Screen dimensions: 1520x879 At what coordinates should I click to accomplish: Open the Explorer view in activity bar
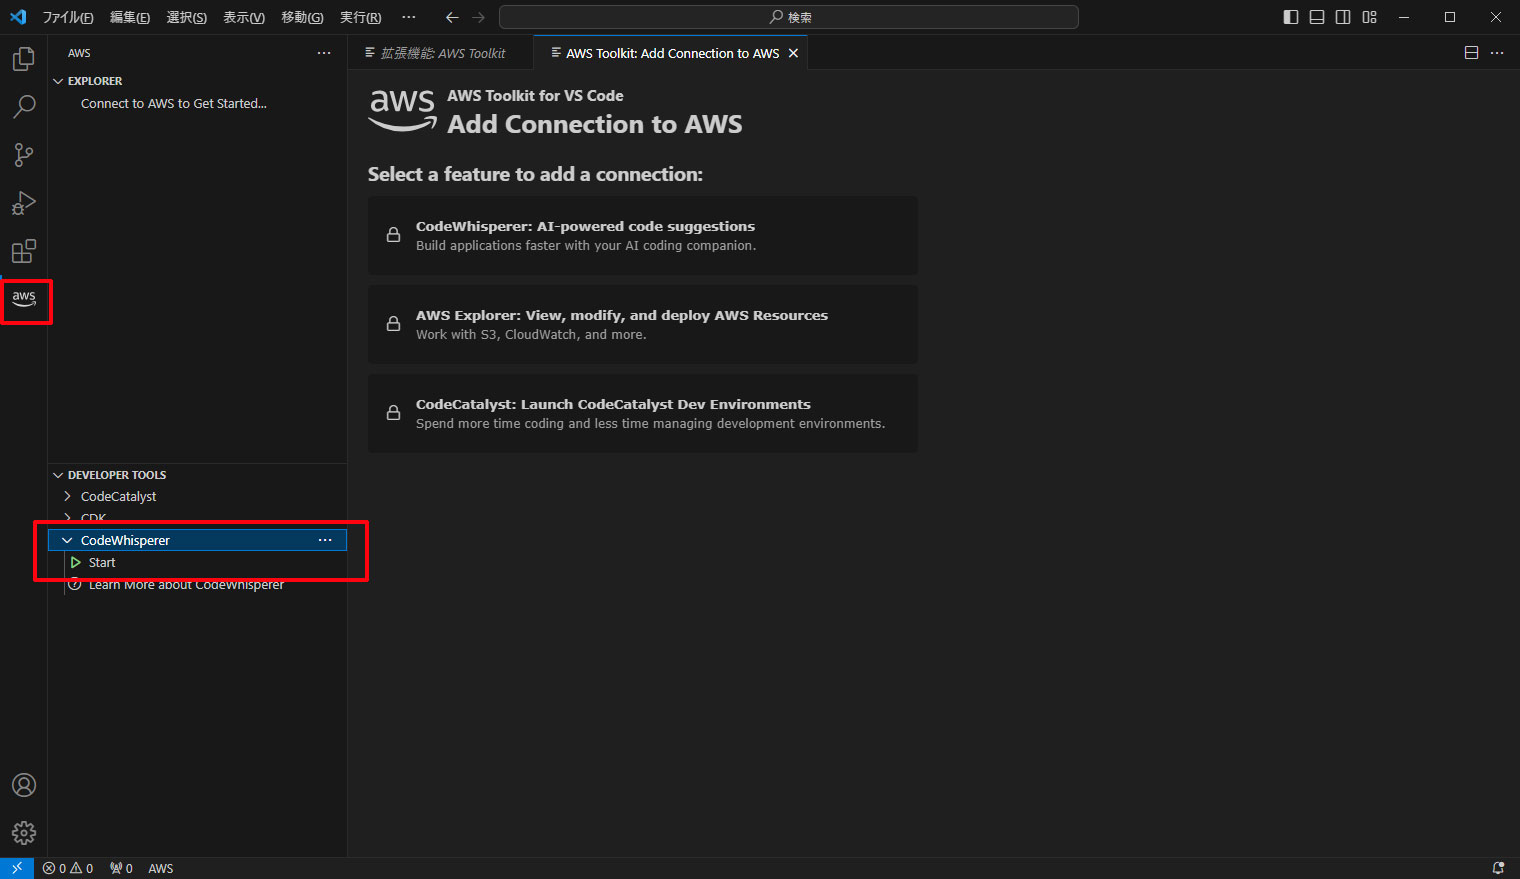tap(24, 59)
